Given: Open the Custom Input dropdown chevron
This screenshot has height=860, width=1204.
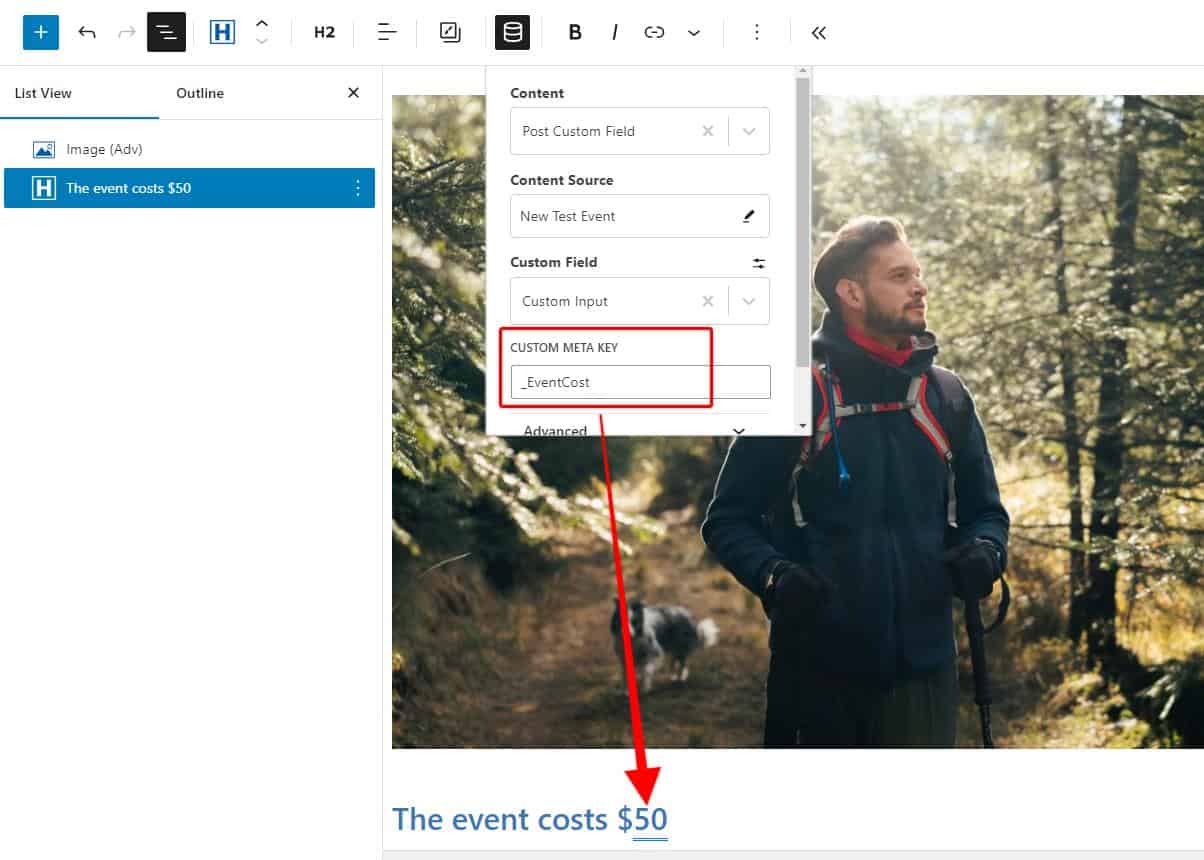Looking at the screenshot, I should click(x=748, y=301).
